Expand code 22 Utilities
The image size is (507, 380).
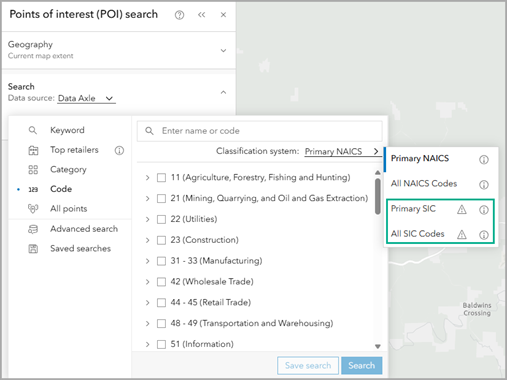(x=147, y=219)
